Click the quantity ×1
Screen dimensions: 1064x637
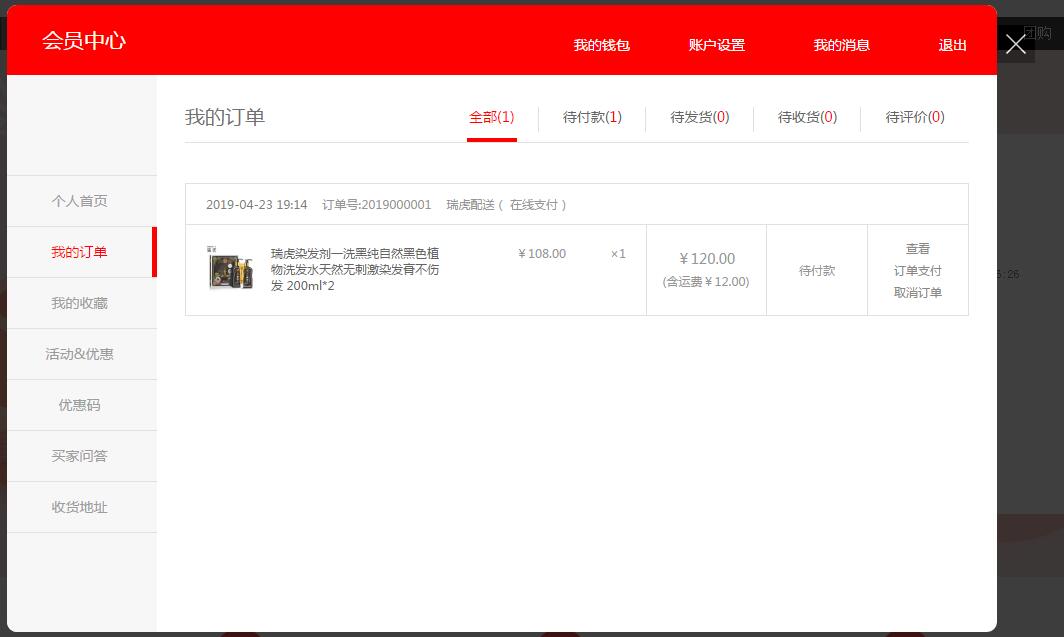tap(618, 254)
